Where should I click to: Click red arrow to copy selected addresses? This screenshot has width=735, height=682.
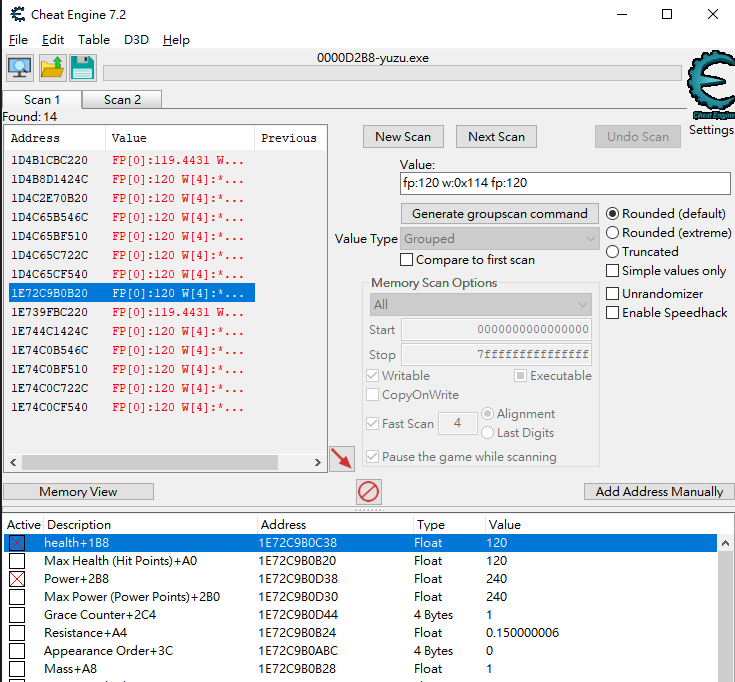point(342,458)
